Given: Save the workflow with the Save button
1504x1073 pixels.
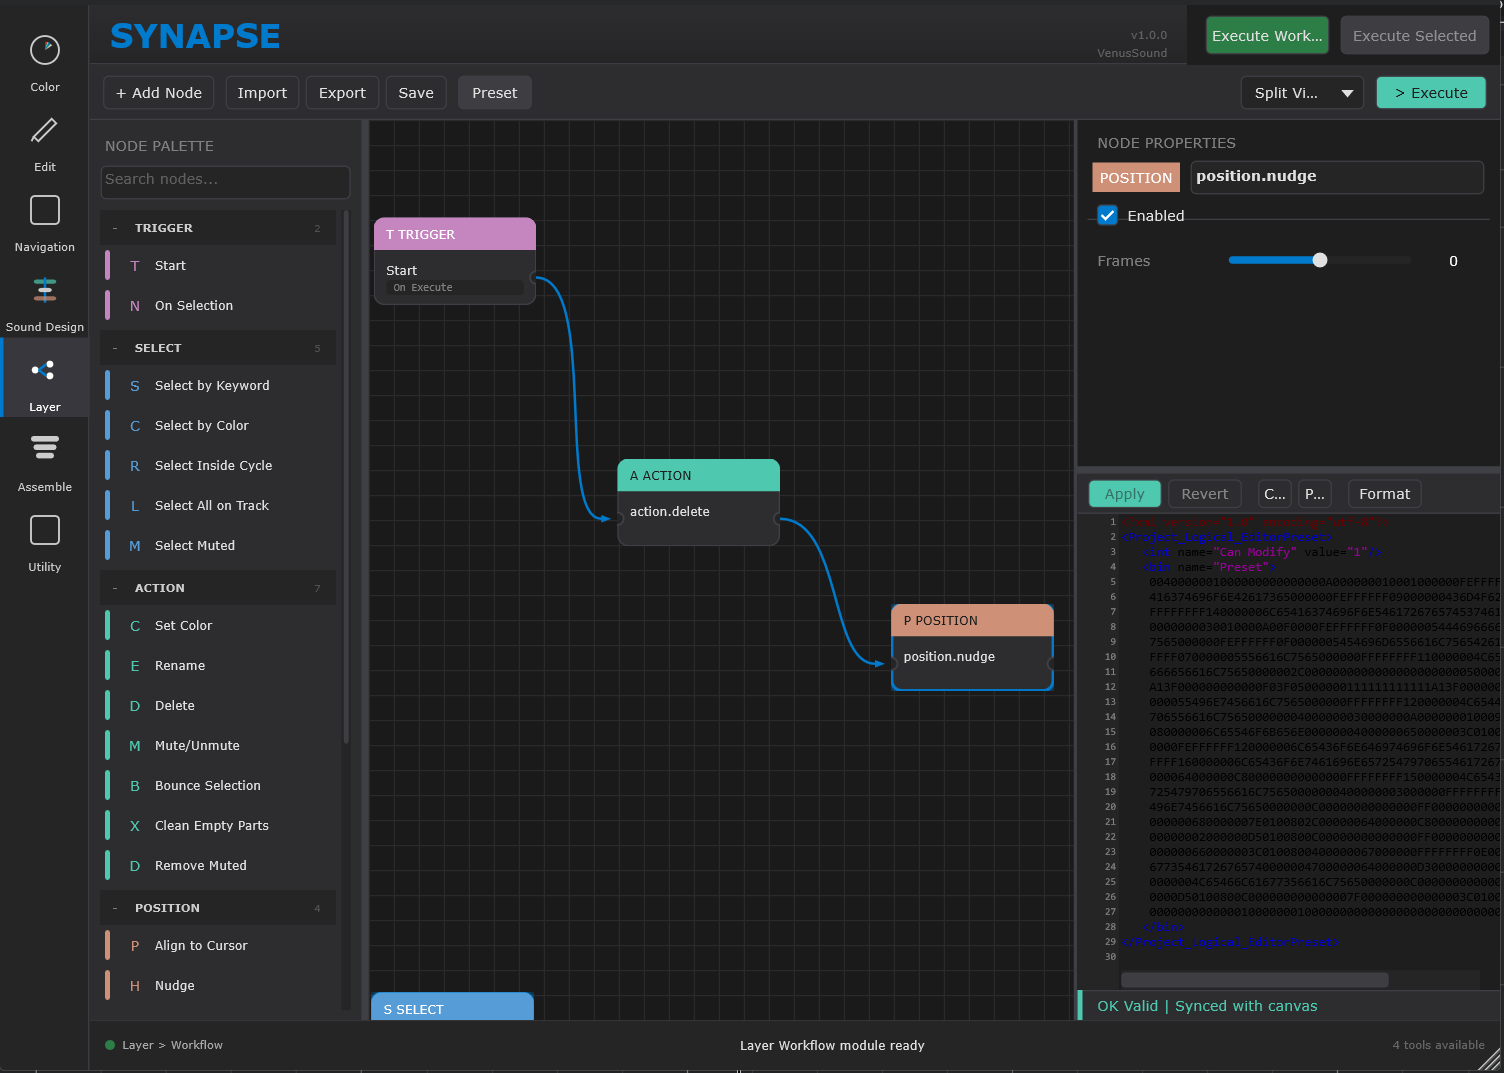Looking at the screenshot, I should [x=416, y=93].
